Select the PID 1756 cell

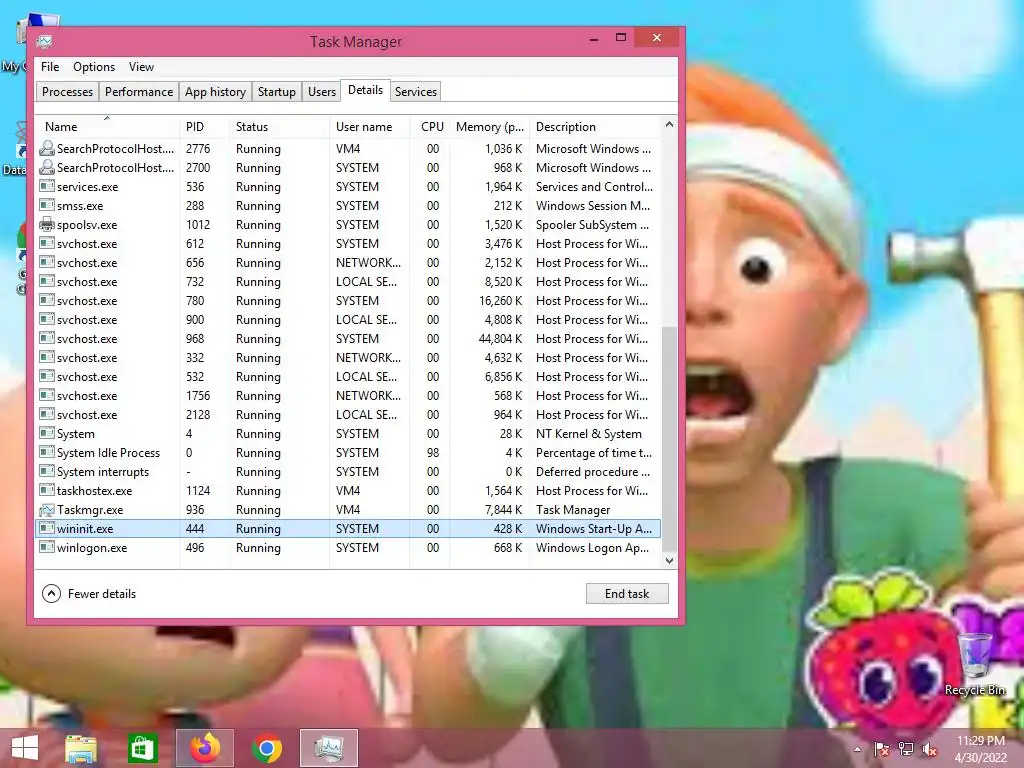pos(198,396)
